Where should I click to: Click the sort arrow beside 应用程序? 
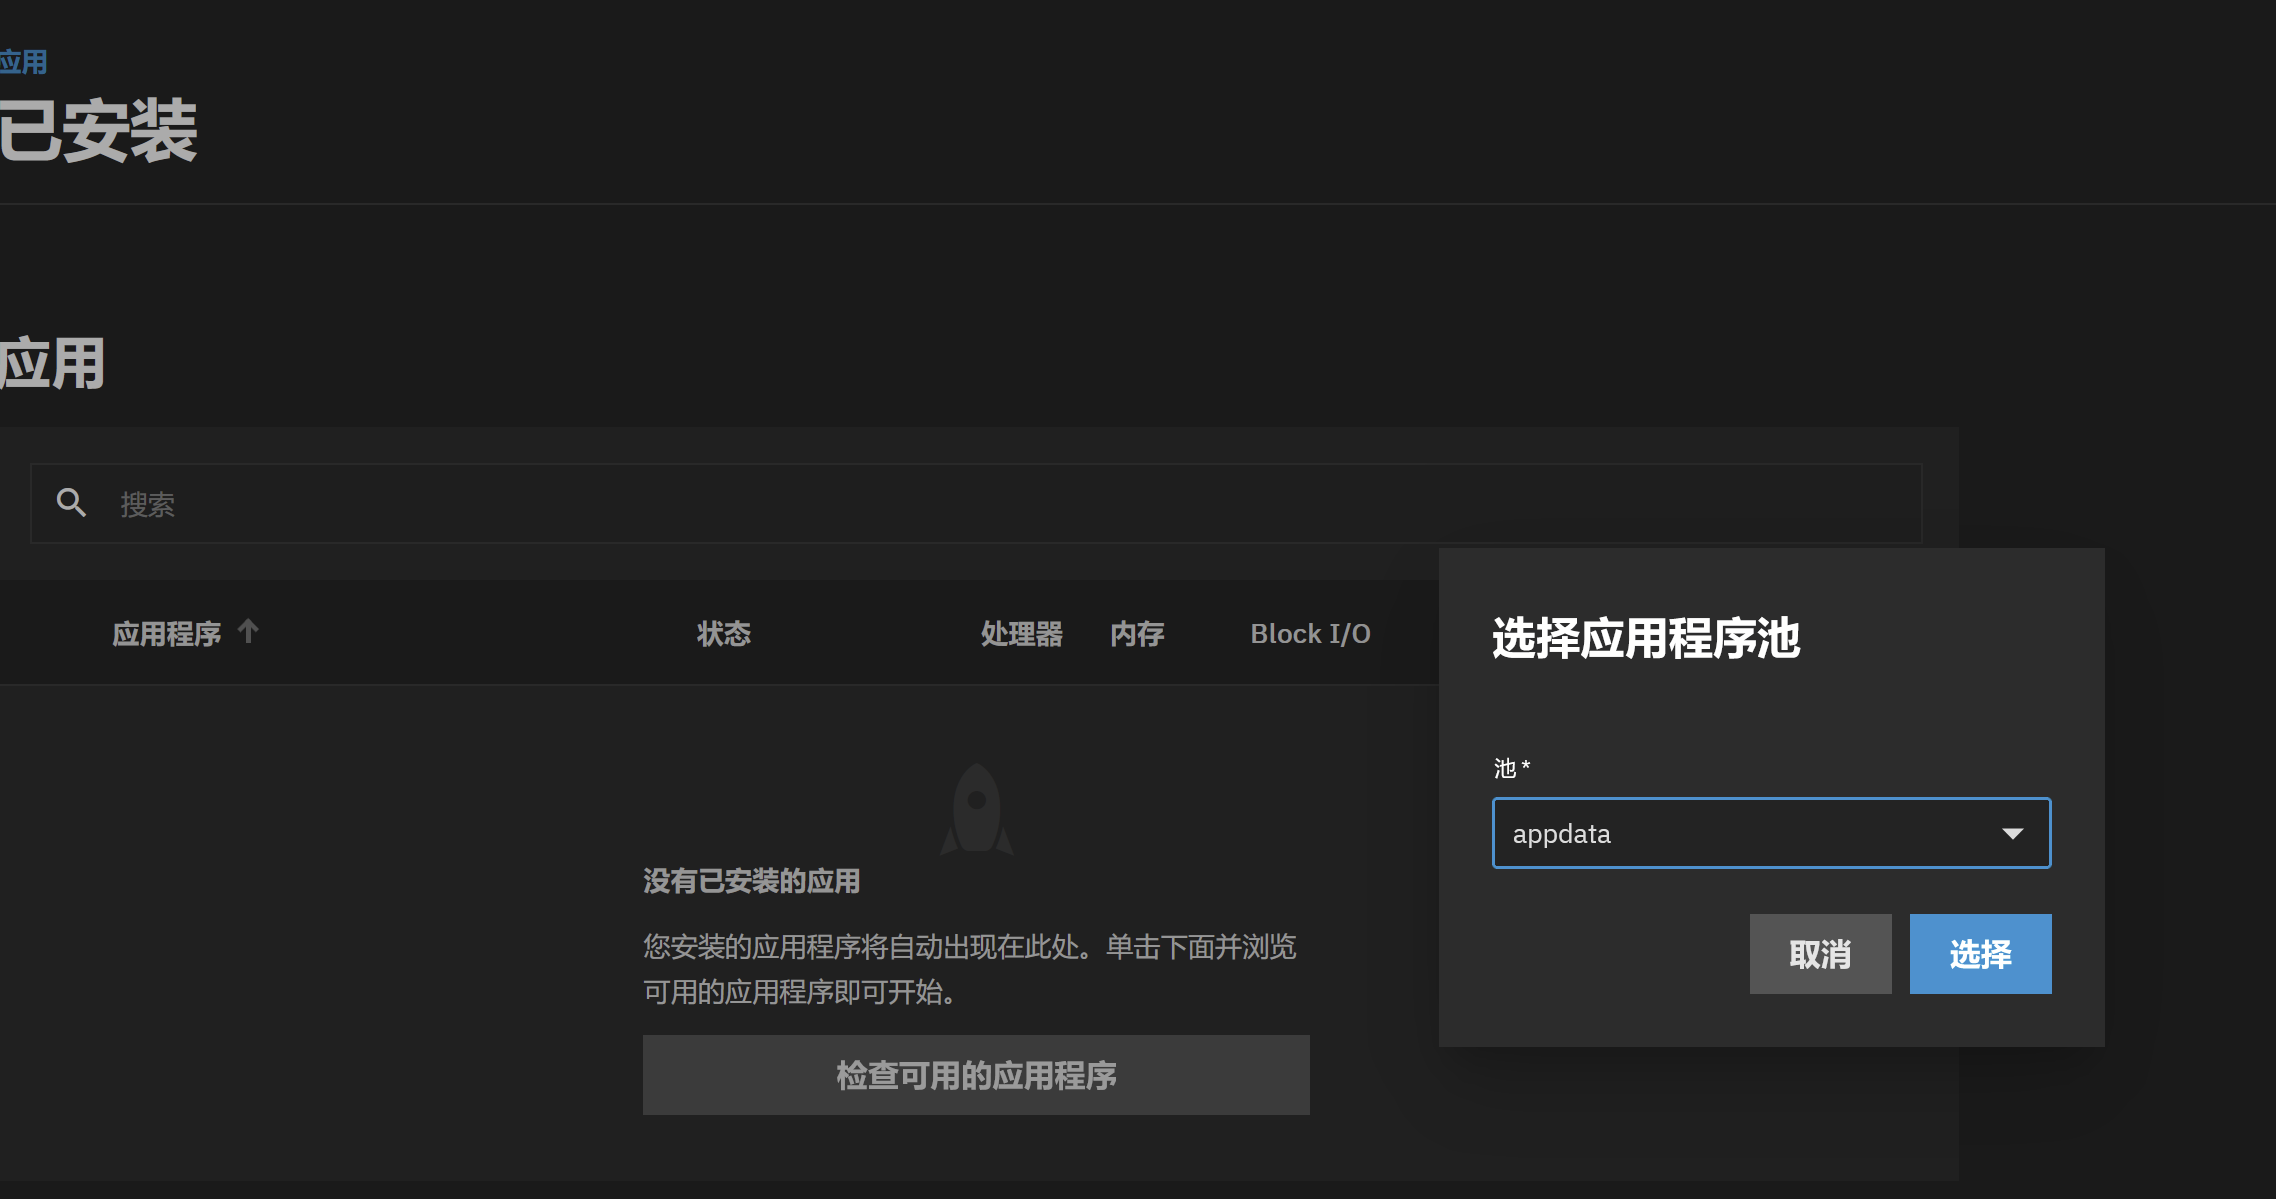[248, 632]
